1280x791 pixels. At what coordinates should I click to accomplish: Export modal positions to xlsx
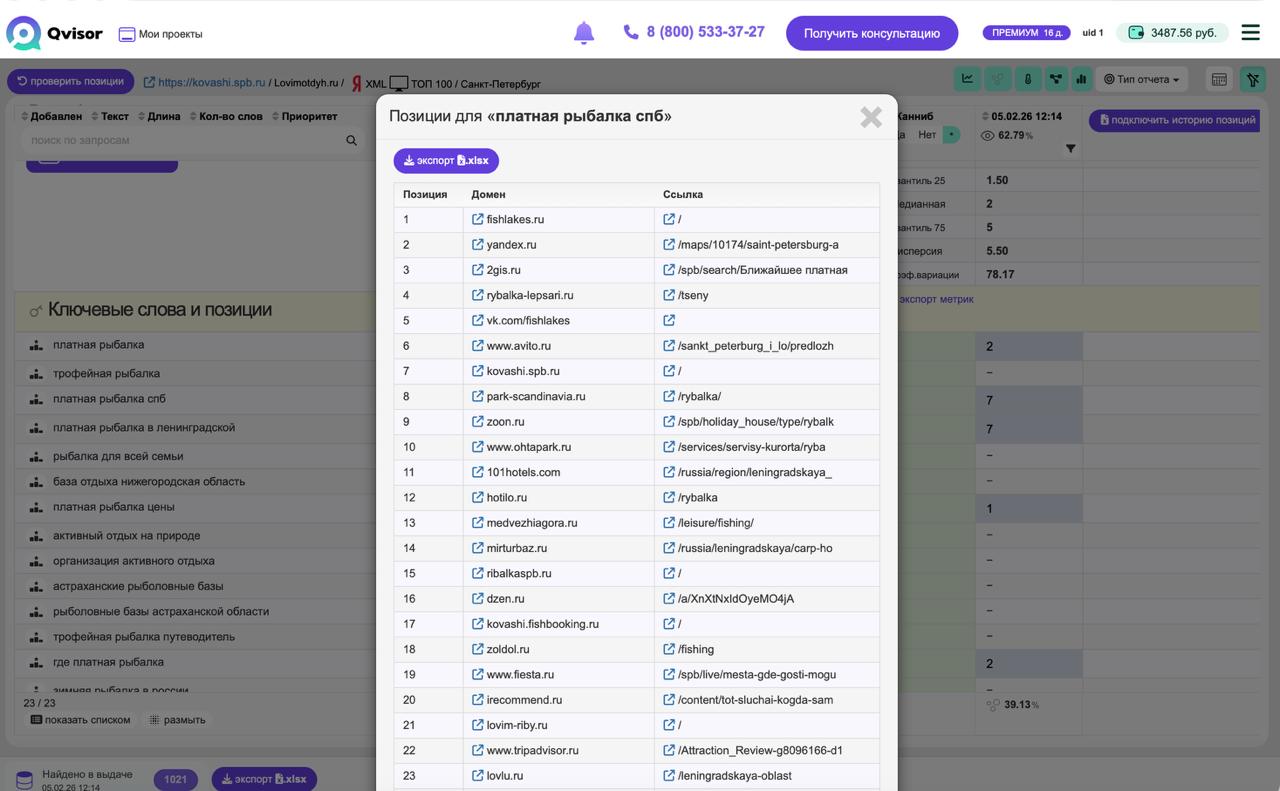446,160
